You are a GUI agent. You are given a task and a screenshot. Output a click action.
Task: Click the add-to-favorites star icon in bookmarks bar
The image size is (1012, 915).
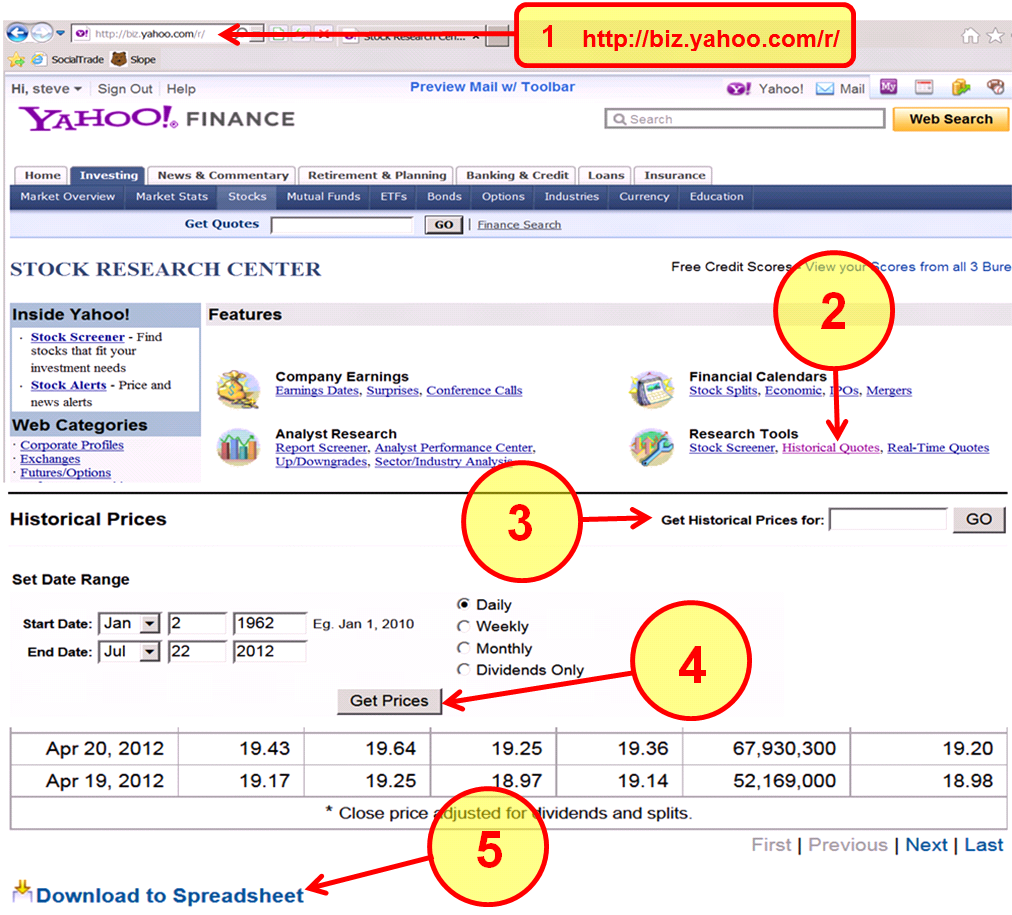click(17, 60)
